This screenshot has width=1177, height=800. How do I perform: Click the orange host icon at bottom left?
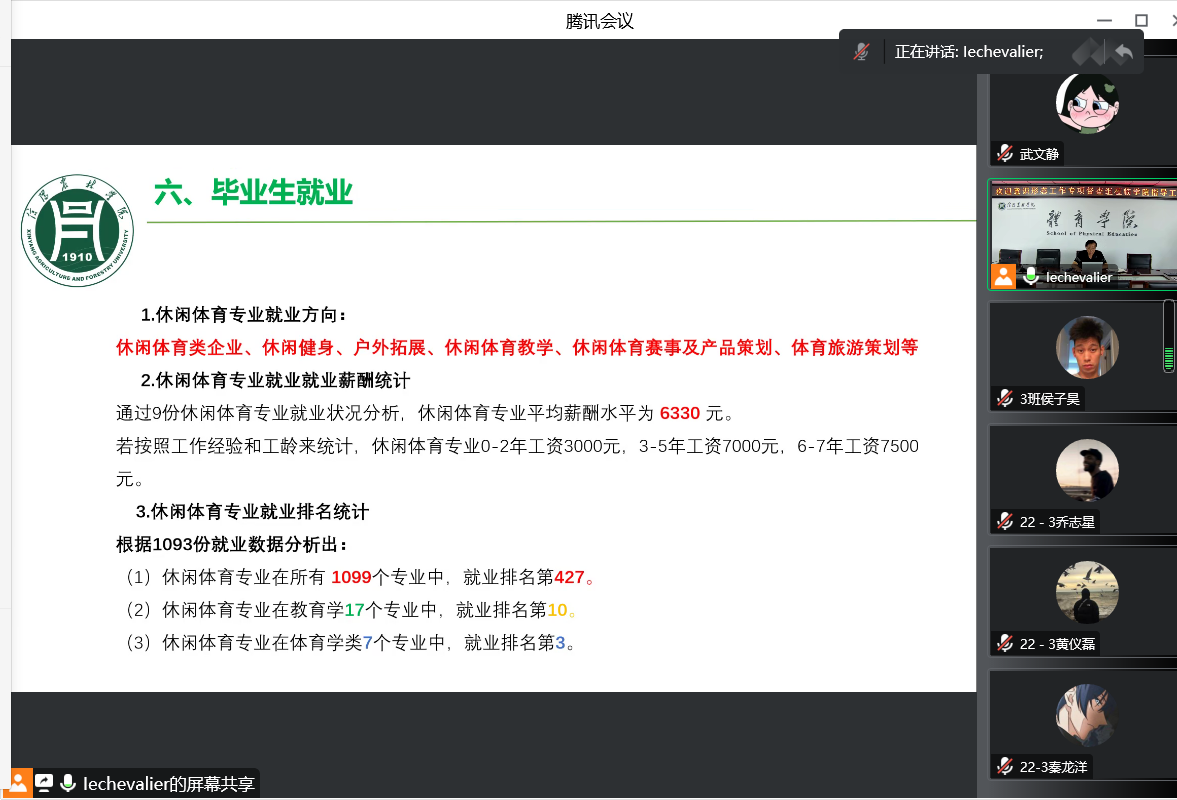click(x=19, y=783)
